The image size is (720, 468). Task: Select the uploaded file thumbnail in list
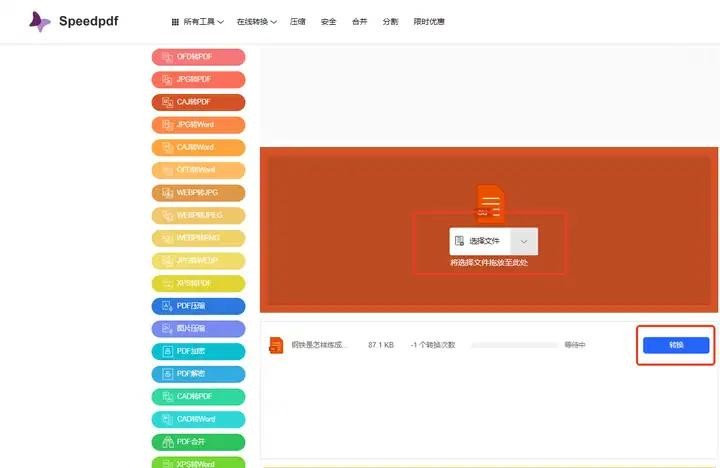click(x=276, y=345)
